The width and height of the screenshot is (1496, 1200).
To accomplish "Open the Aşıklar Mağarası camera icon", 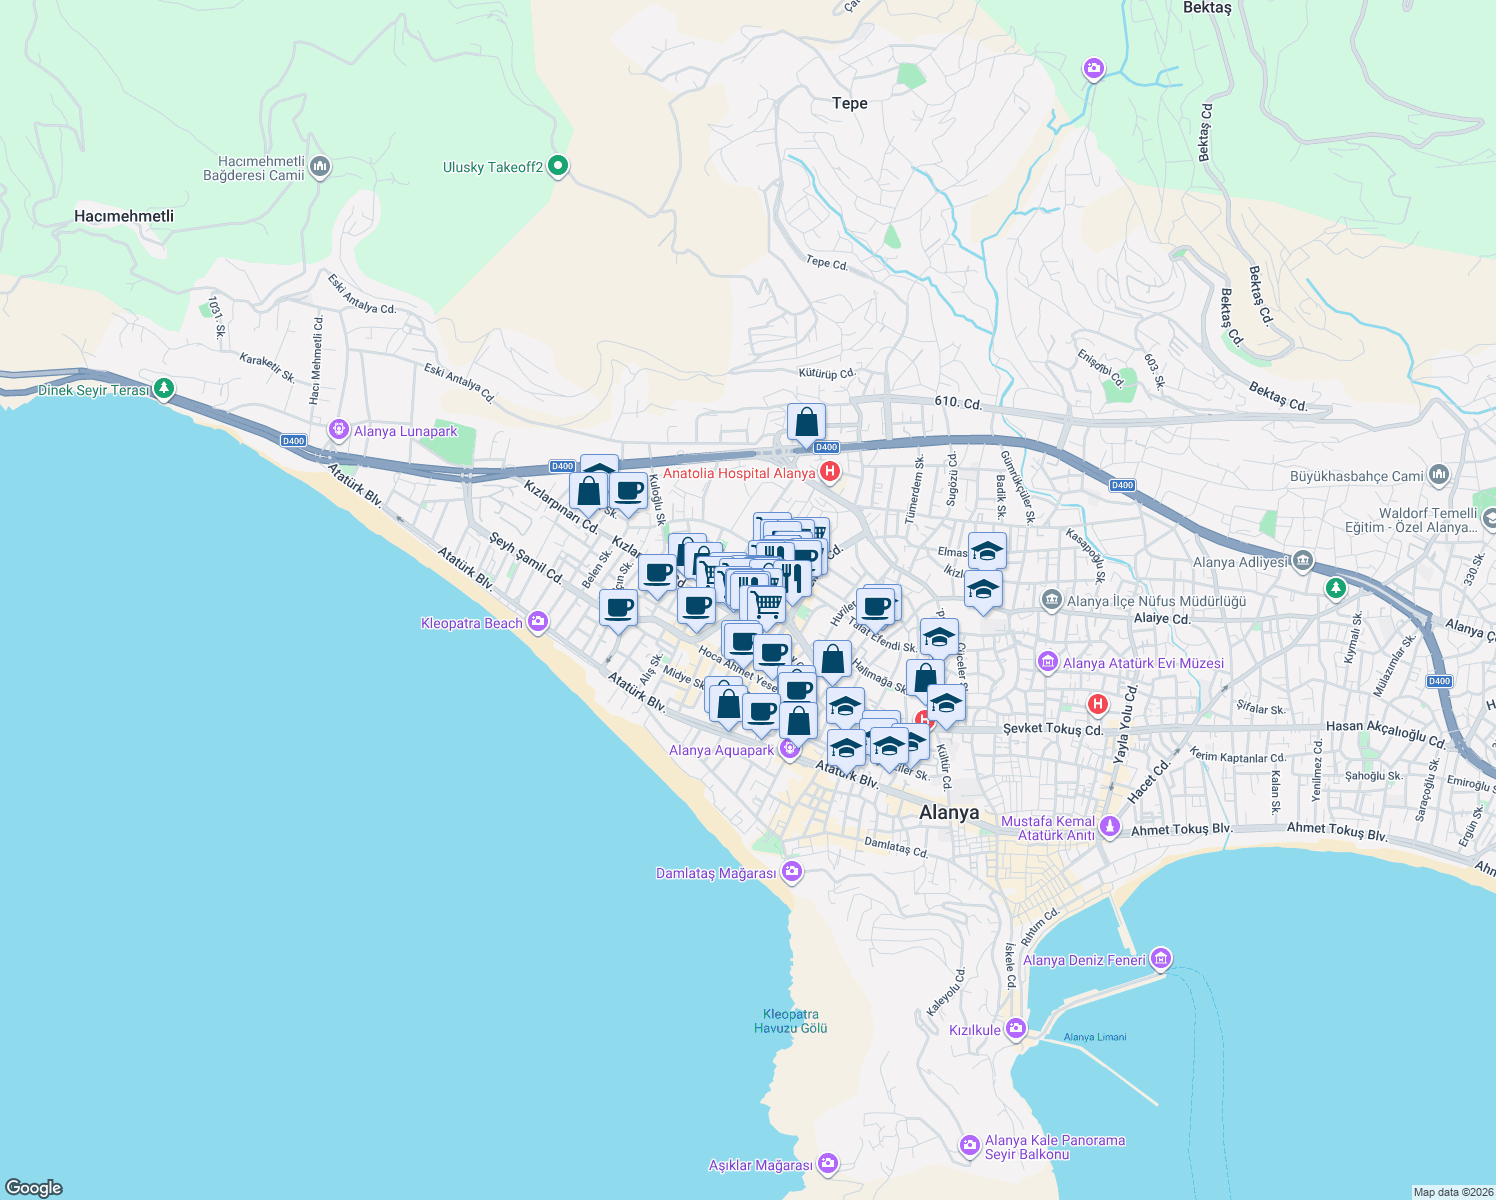I will 827,1163.
